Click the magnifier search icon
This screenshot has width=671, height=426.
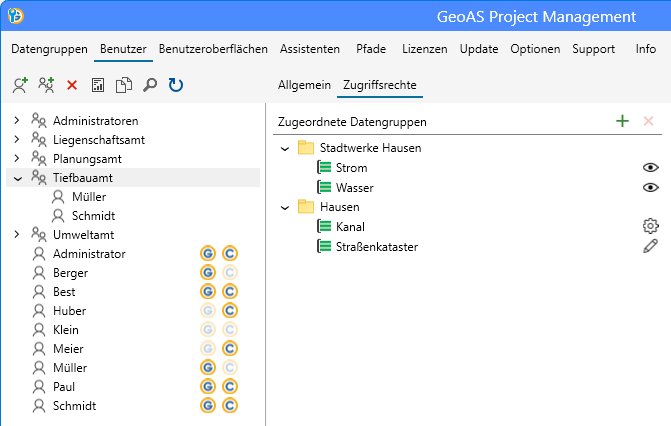150,86
